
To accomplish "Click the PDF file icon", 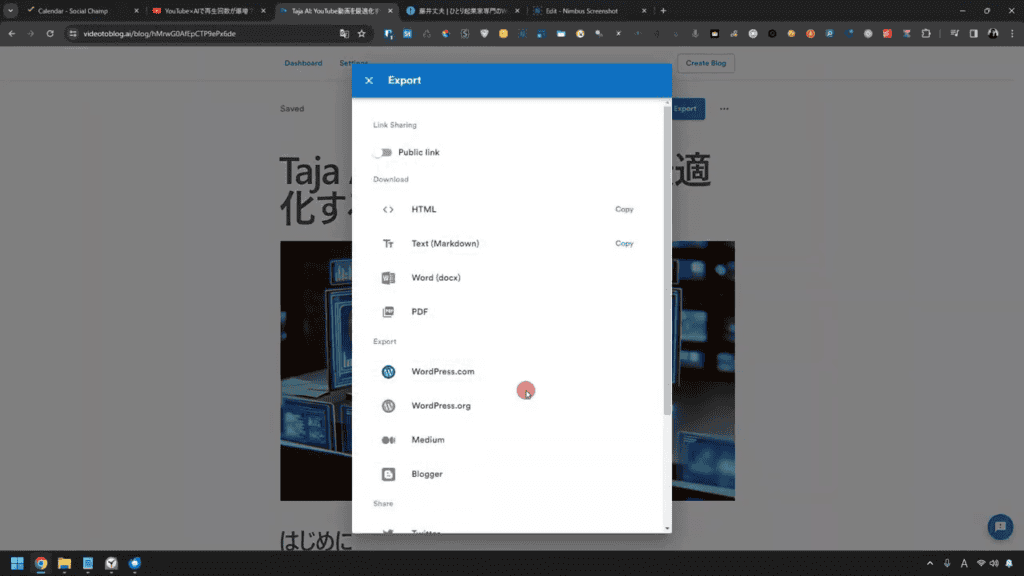I will [388, 312].
